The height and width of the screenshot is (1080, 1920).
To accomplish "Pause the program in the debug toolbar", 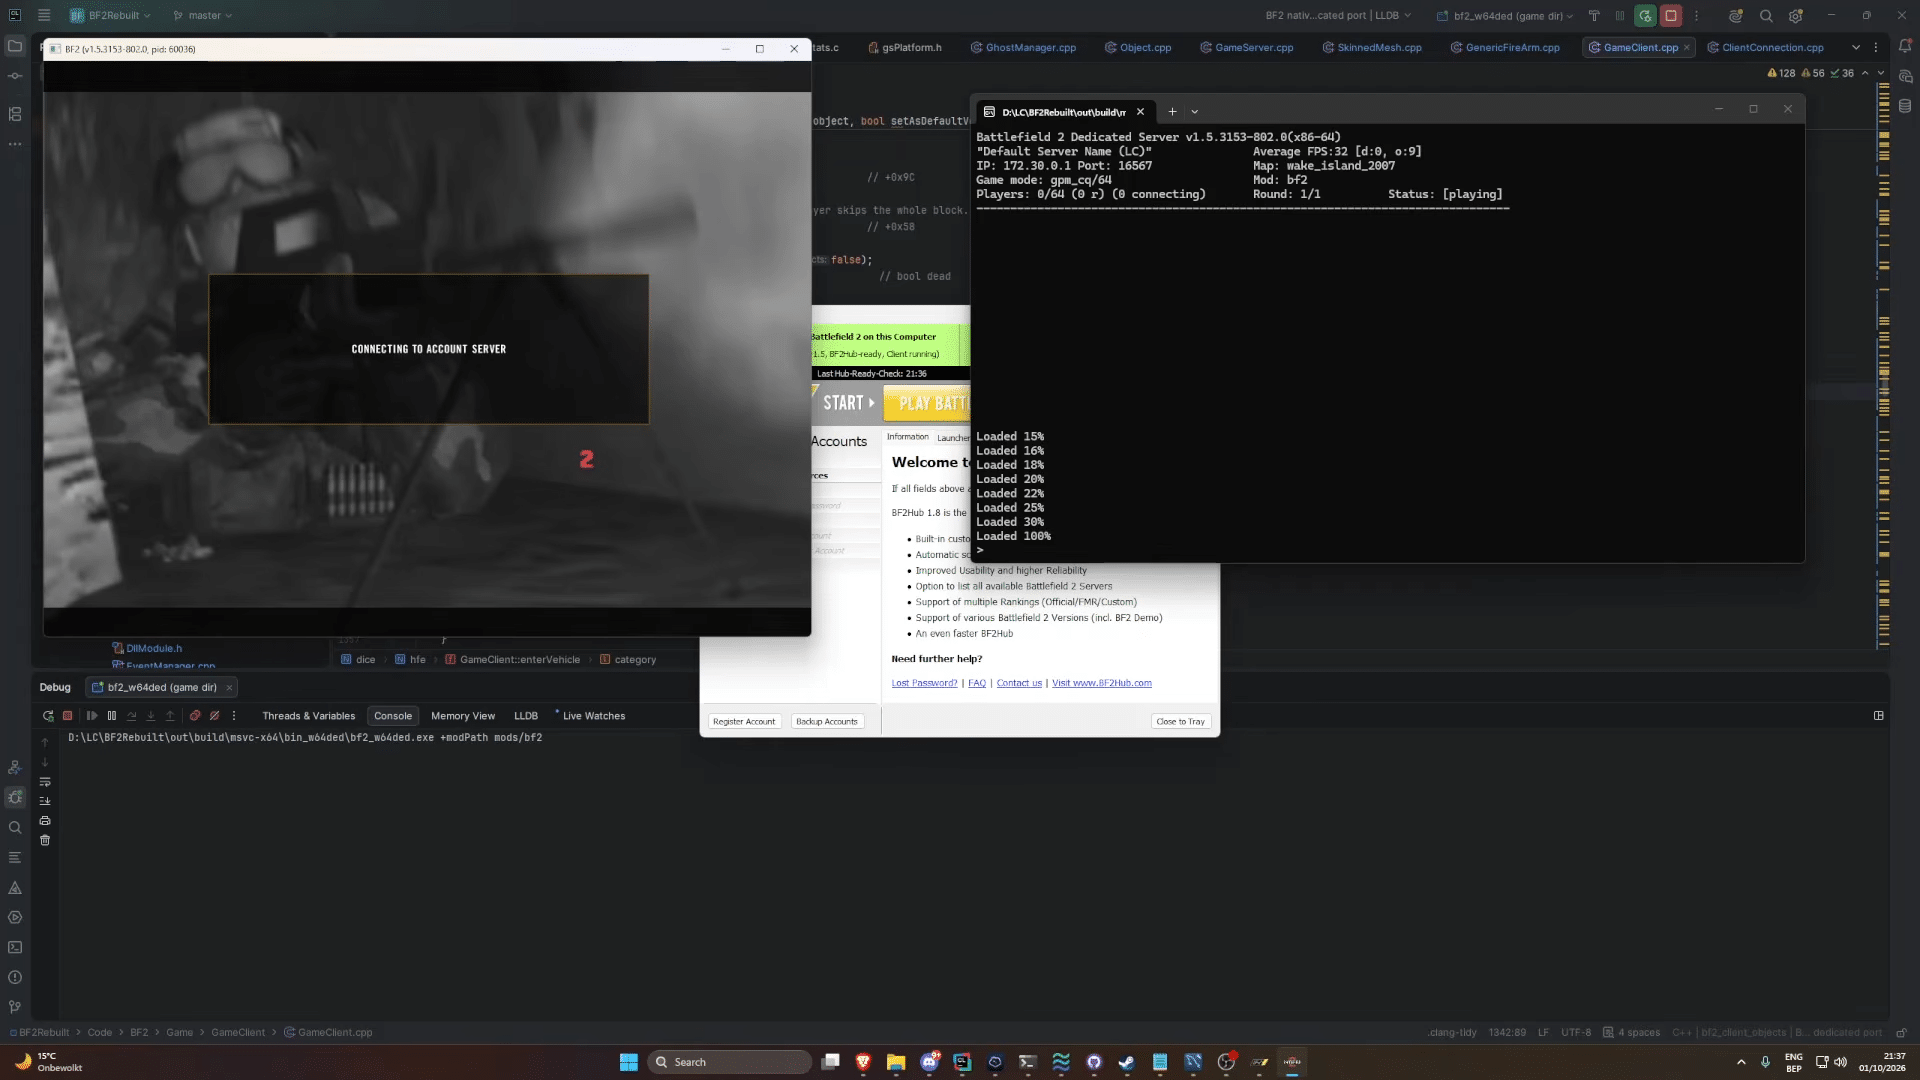I will (x=112, y=716).
